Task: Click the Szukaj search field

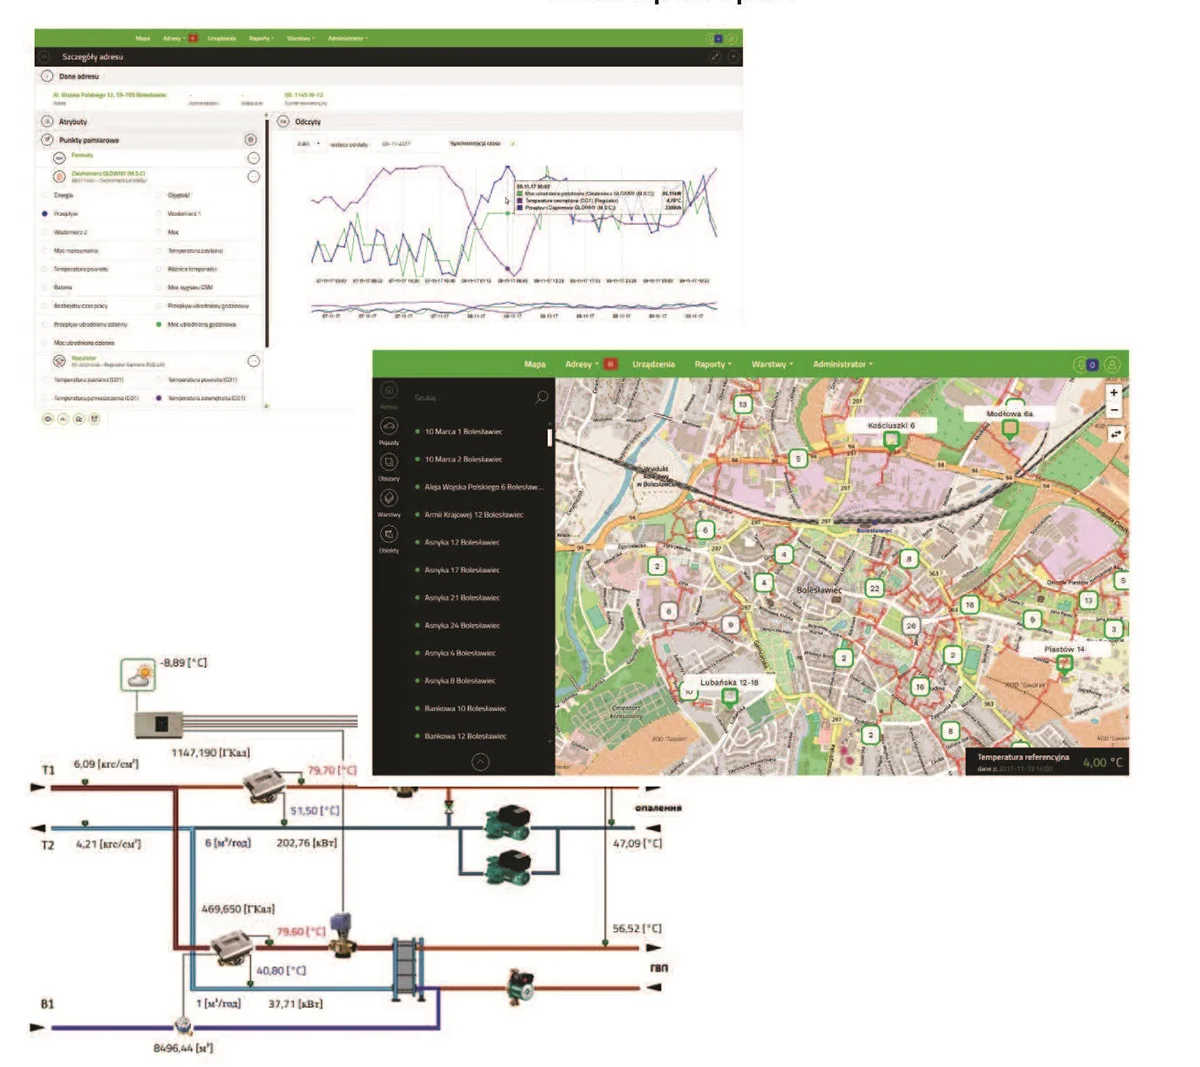Action: [470, 398]
